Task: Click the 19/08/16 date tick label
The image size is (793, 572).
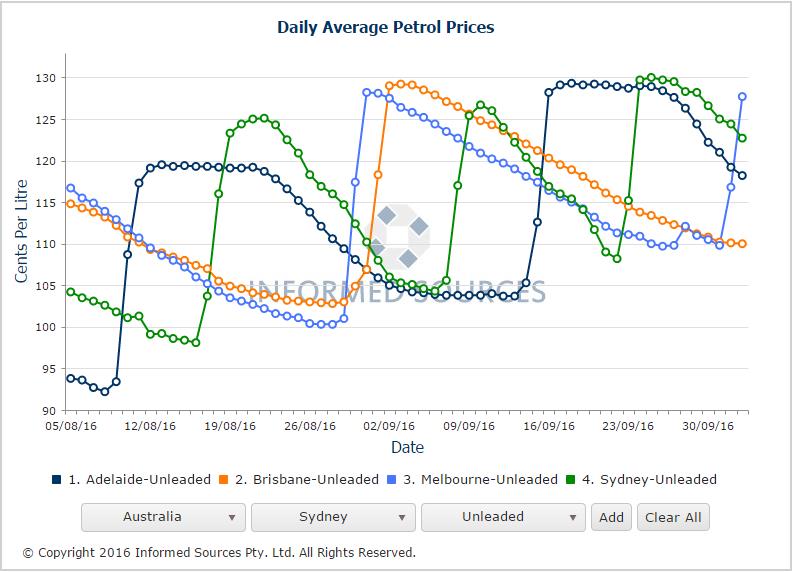Action: click(x=230, y=426)
